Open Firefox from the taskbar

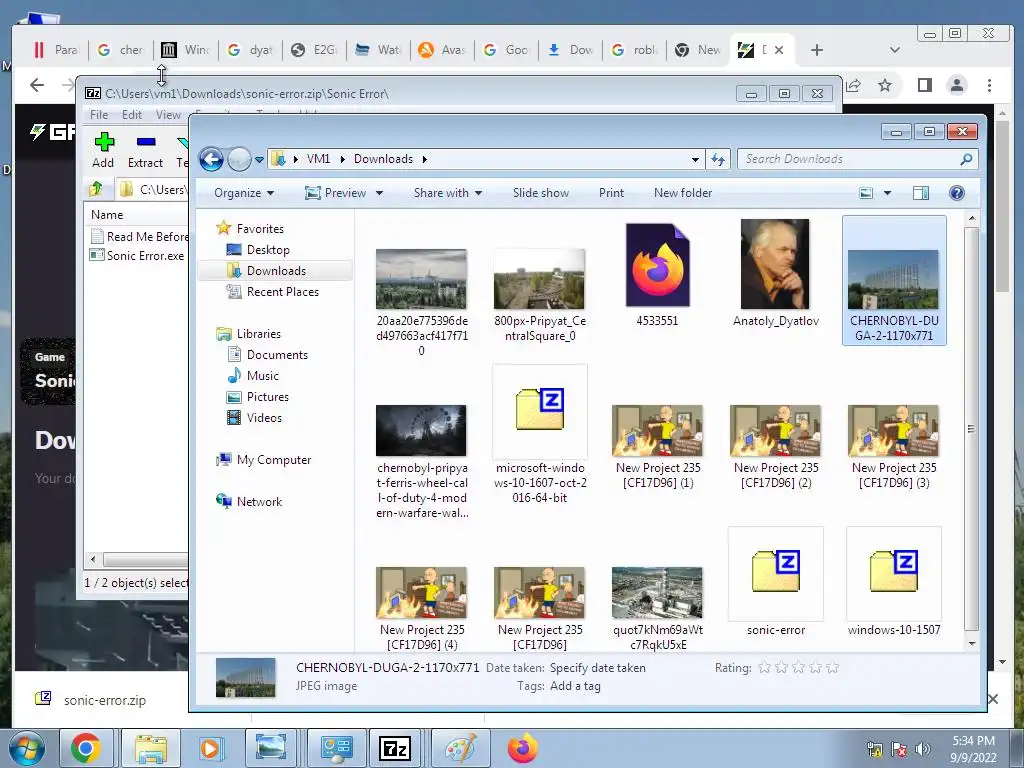click(x=522, y=748)
